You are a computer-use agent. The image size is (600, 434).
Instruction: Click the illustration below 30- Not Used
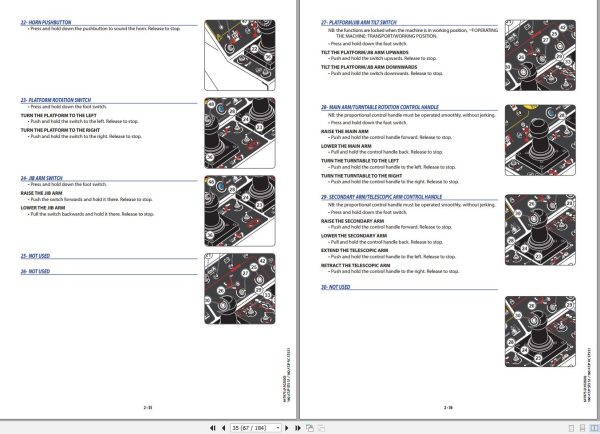pyautogui.click(x=540, y=331)
